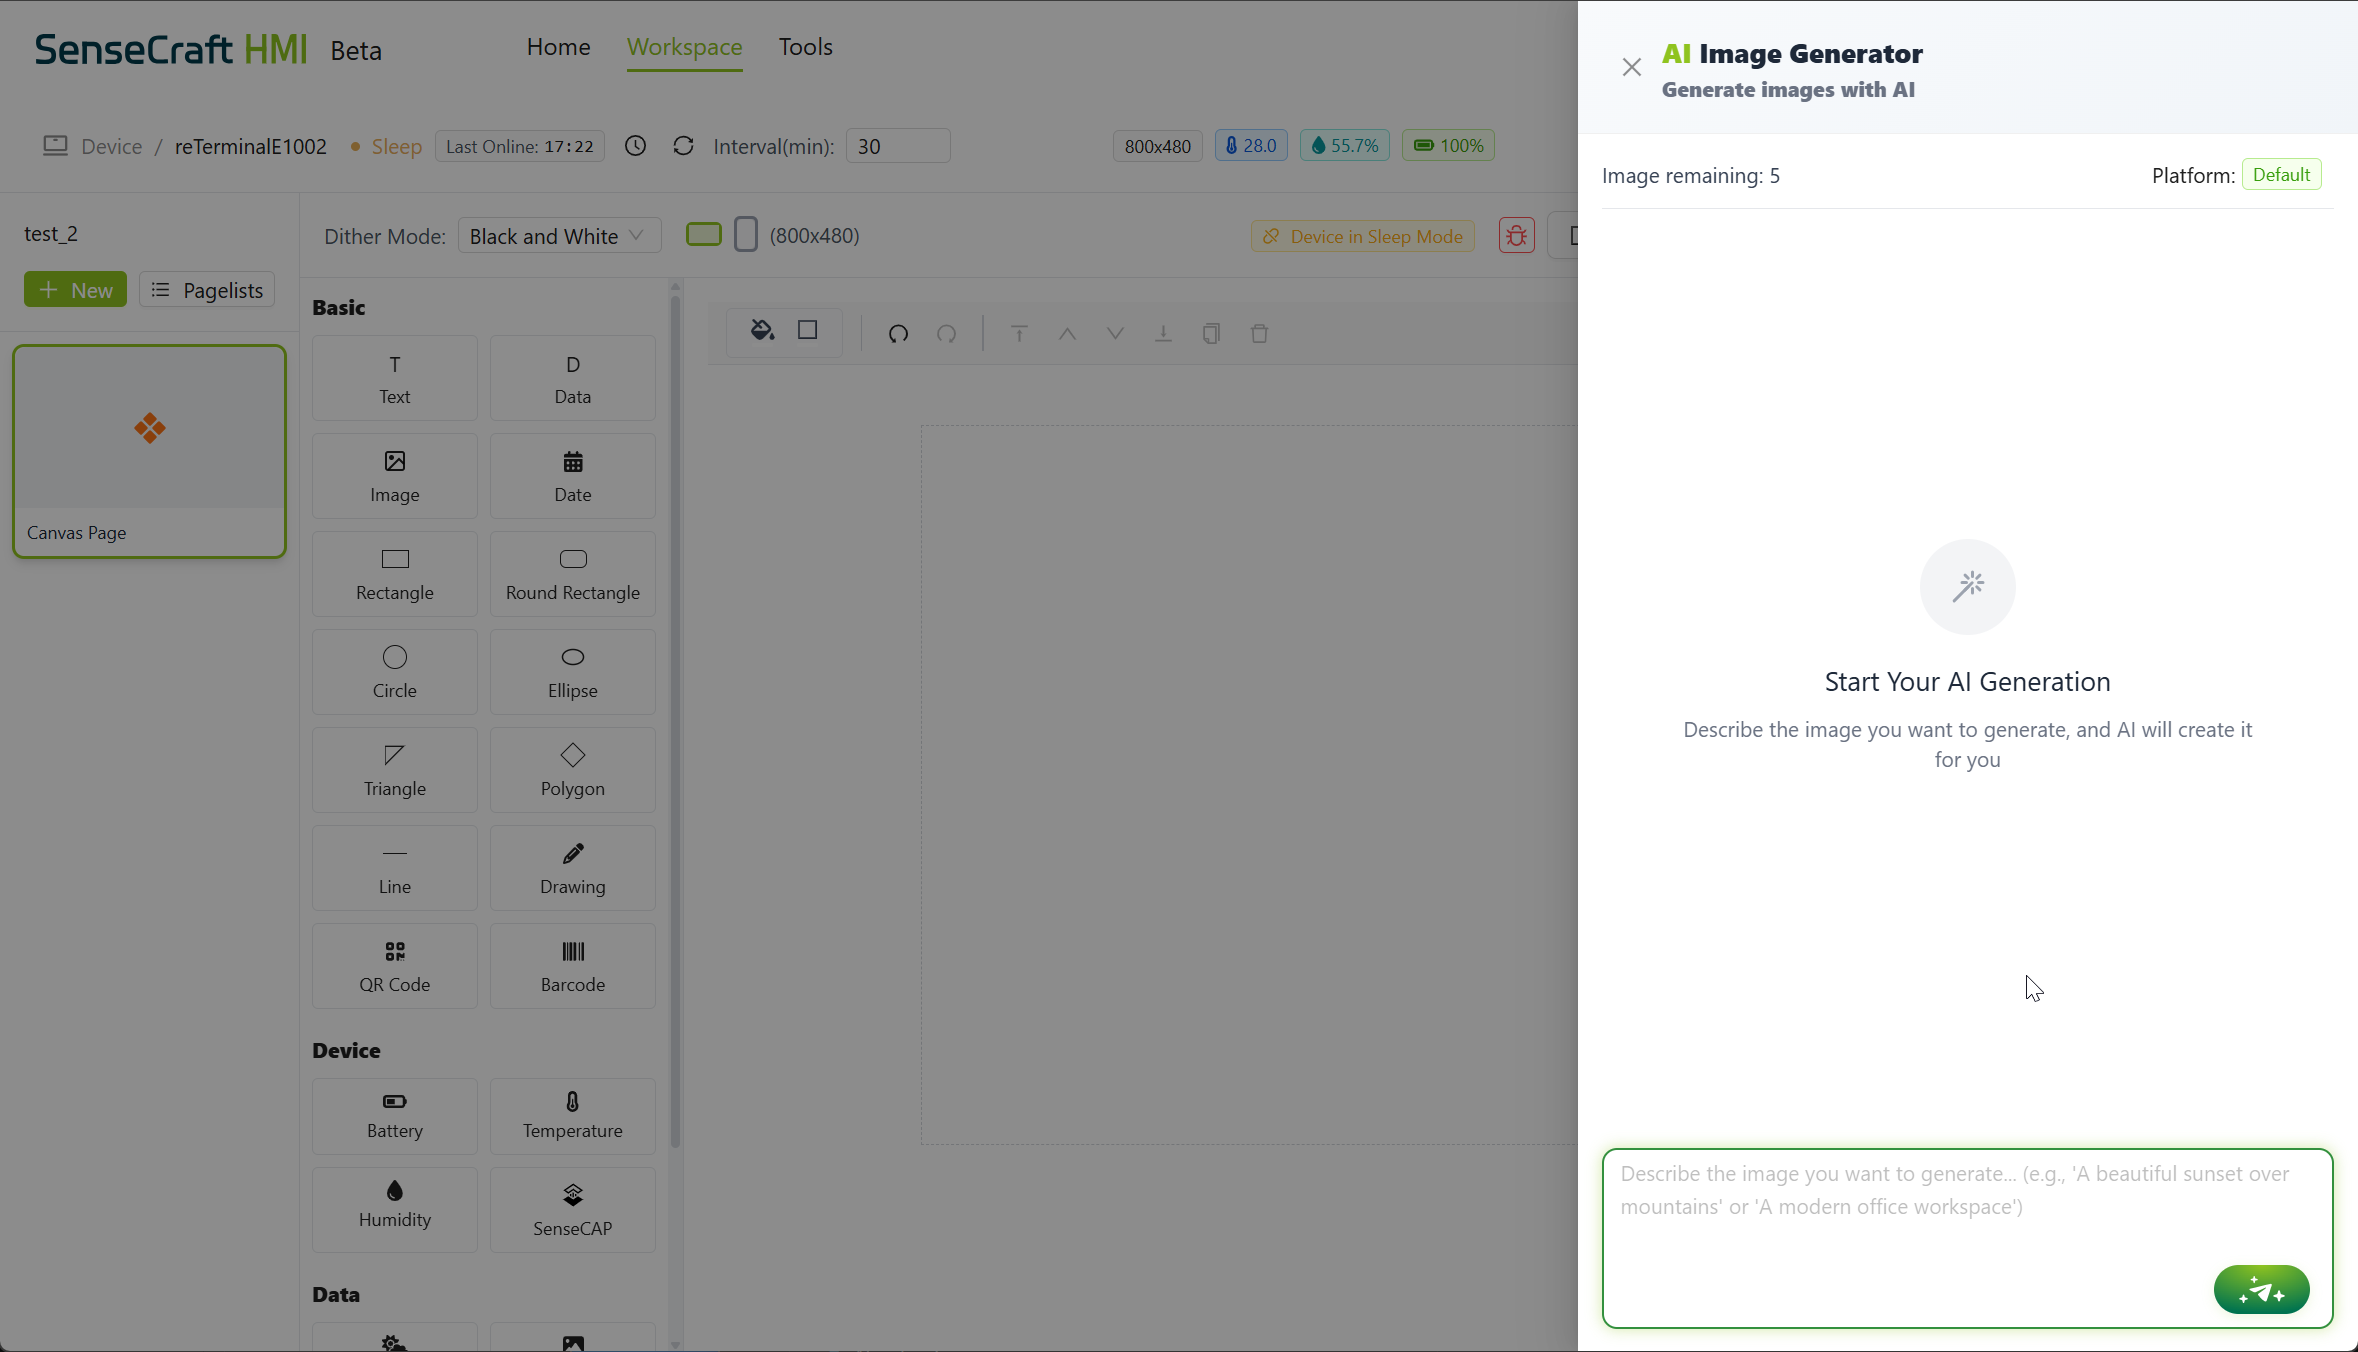The width and height of the screenshot is (2358, 1352).
Task: Click the refresh icon next to interval
Action: 683,146
